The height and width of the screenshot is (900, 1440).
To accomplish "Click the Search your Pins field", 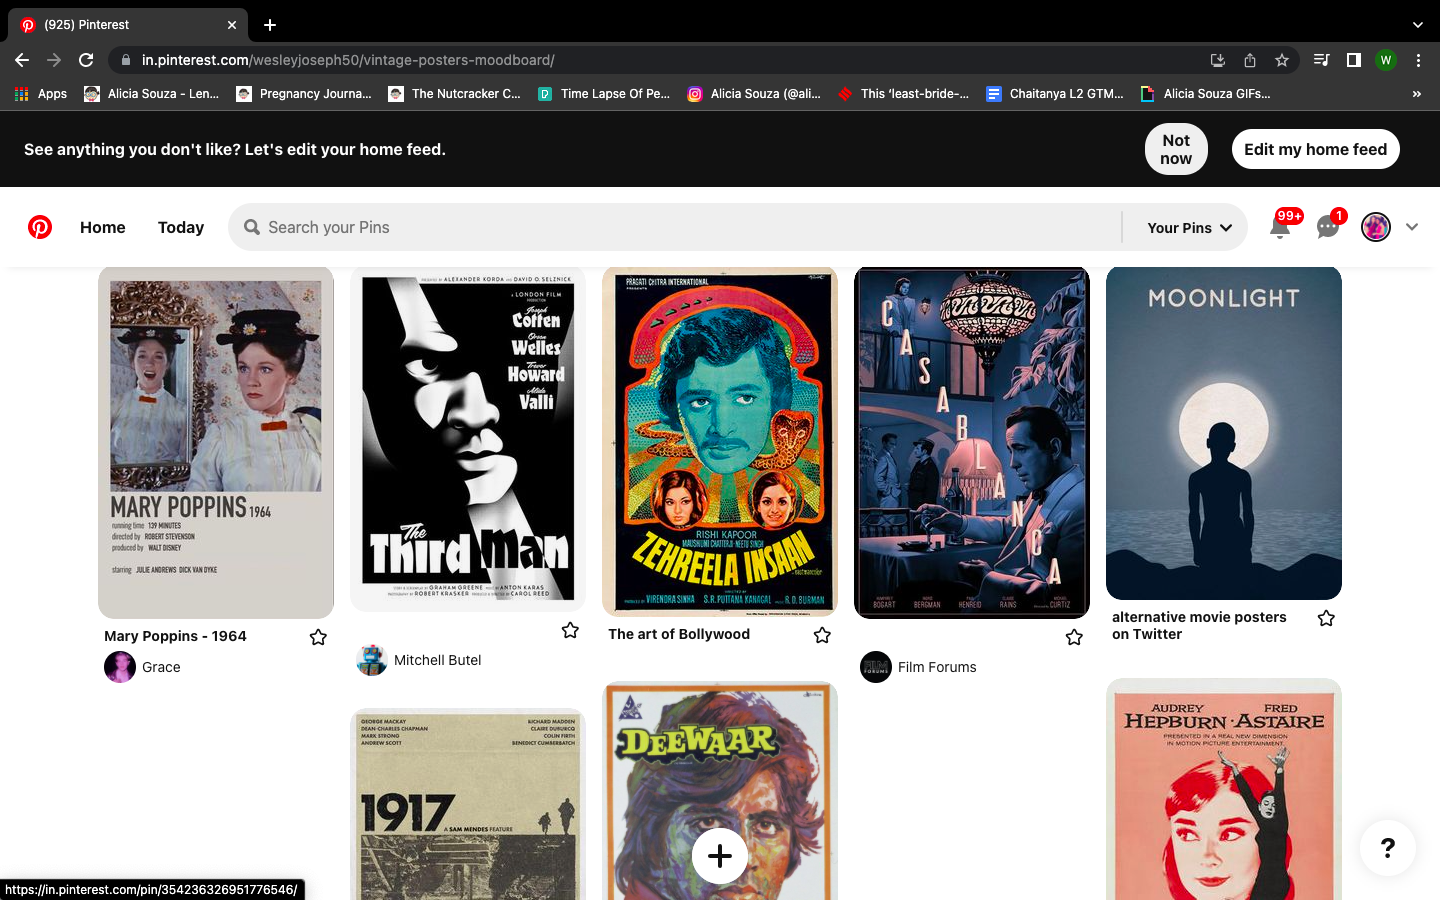I will (x=675, y=227).
